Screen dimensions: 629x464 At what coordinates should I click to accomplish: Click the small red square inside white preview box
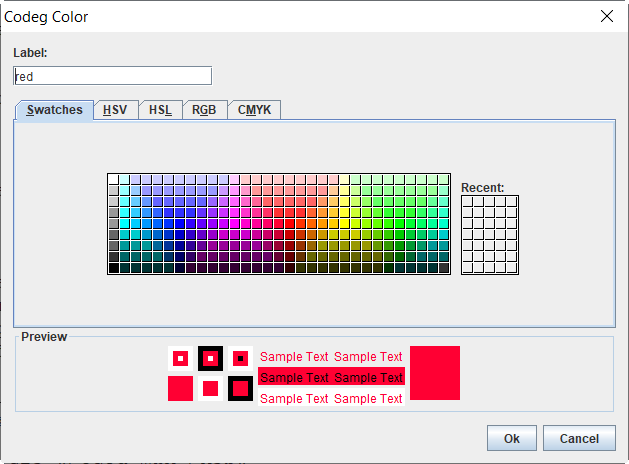[210, 388]
